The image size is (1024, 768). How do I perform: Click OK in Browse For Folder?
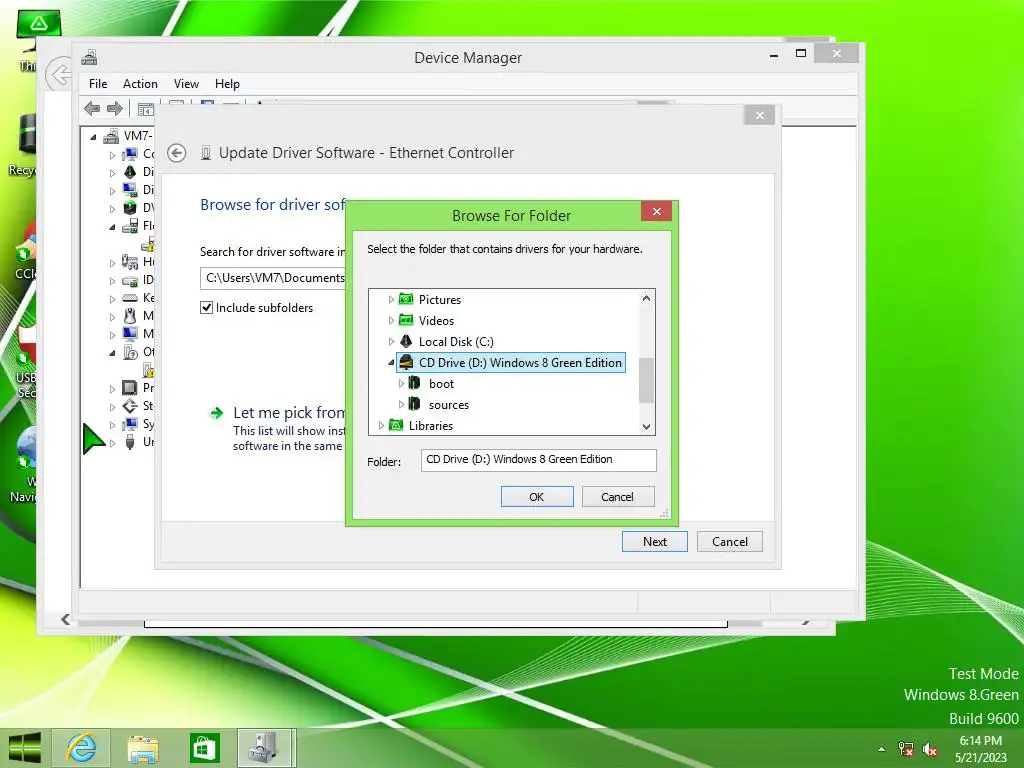537,496
